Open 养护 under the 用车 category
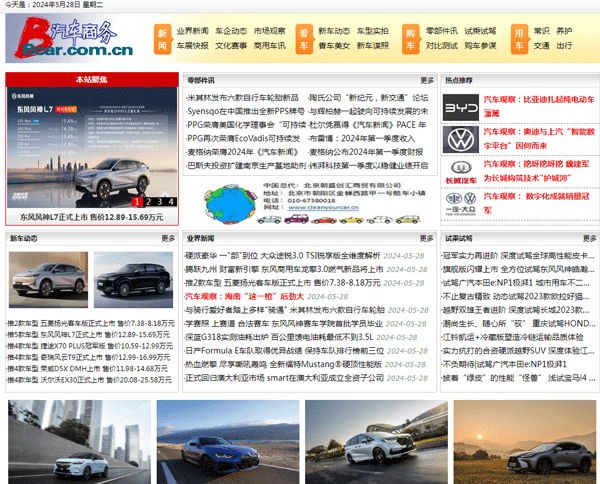Image resolution: width=600 pixels, height=484 pixels. click(x=564, y=31)
